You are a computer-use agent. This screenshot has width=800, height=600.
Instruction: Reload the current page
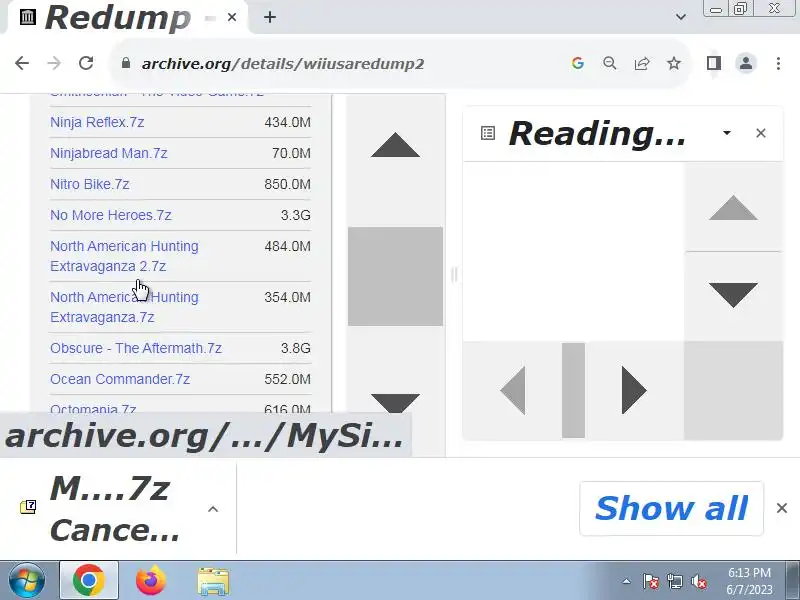[x=86, y=63]
